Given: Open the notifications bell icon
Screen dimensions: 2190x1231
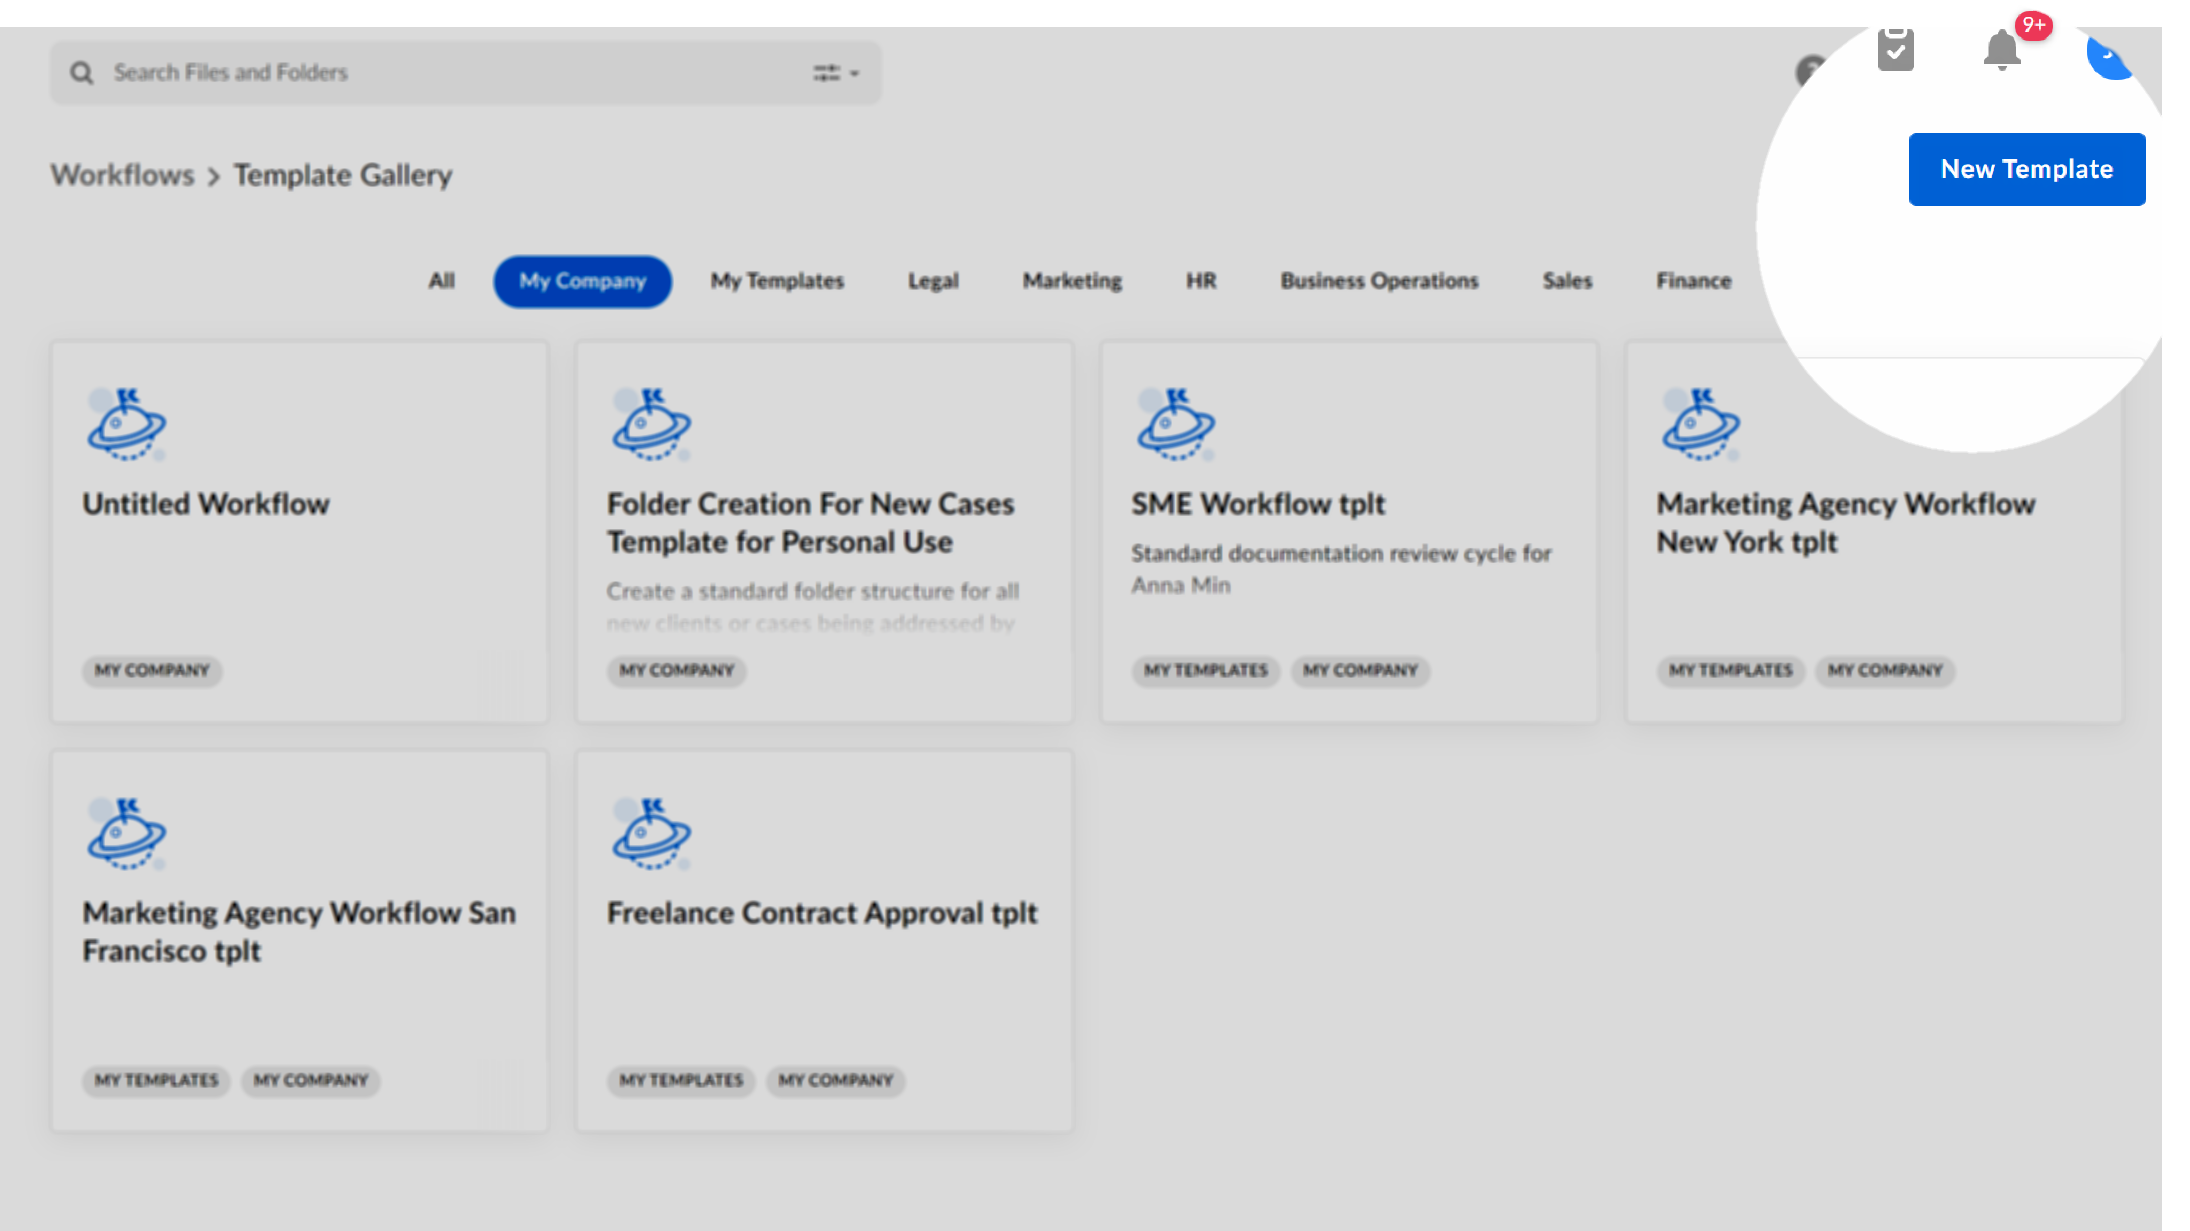Looking at the screenshot, I should click(2002, 50).
